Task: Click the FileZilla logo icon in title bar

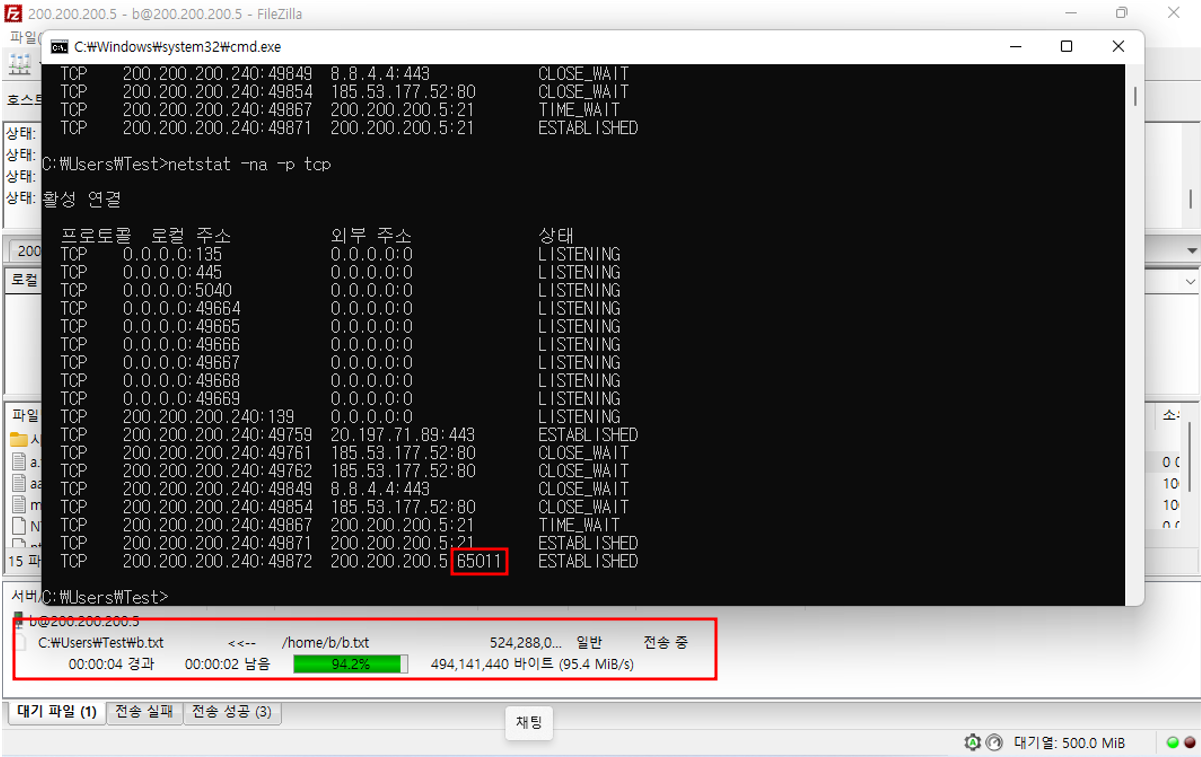Action: tap(13, 14)
